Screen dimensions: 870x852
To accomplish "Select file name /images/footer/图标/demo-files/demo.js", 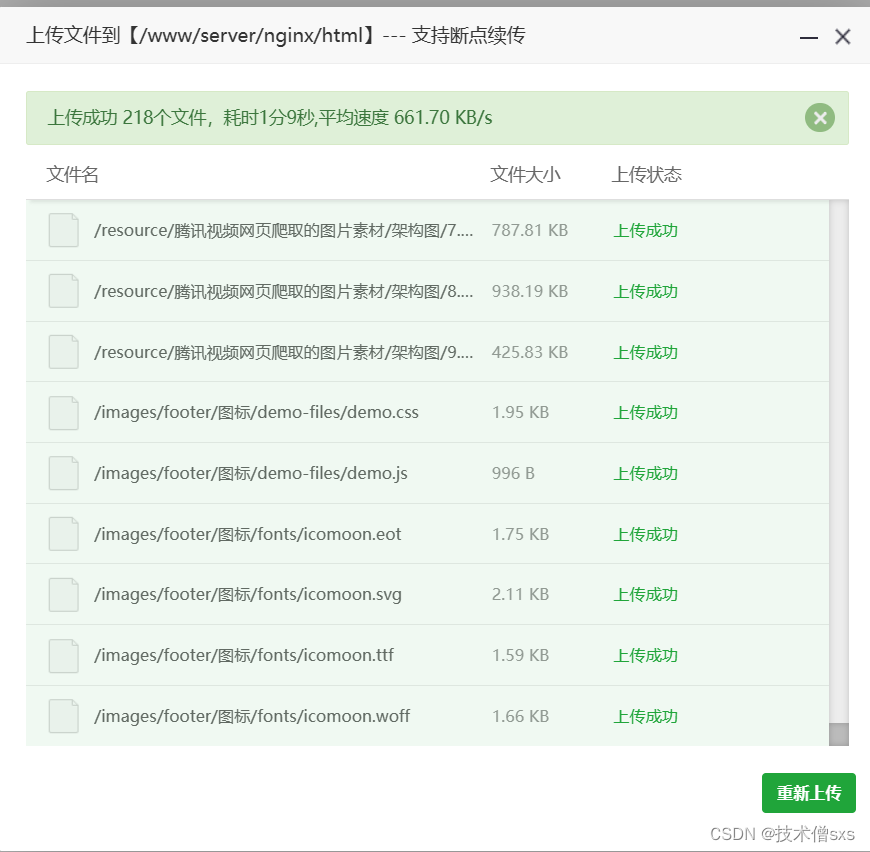I will pos(251,473).
